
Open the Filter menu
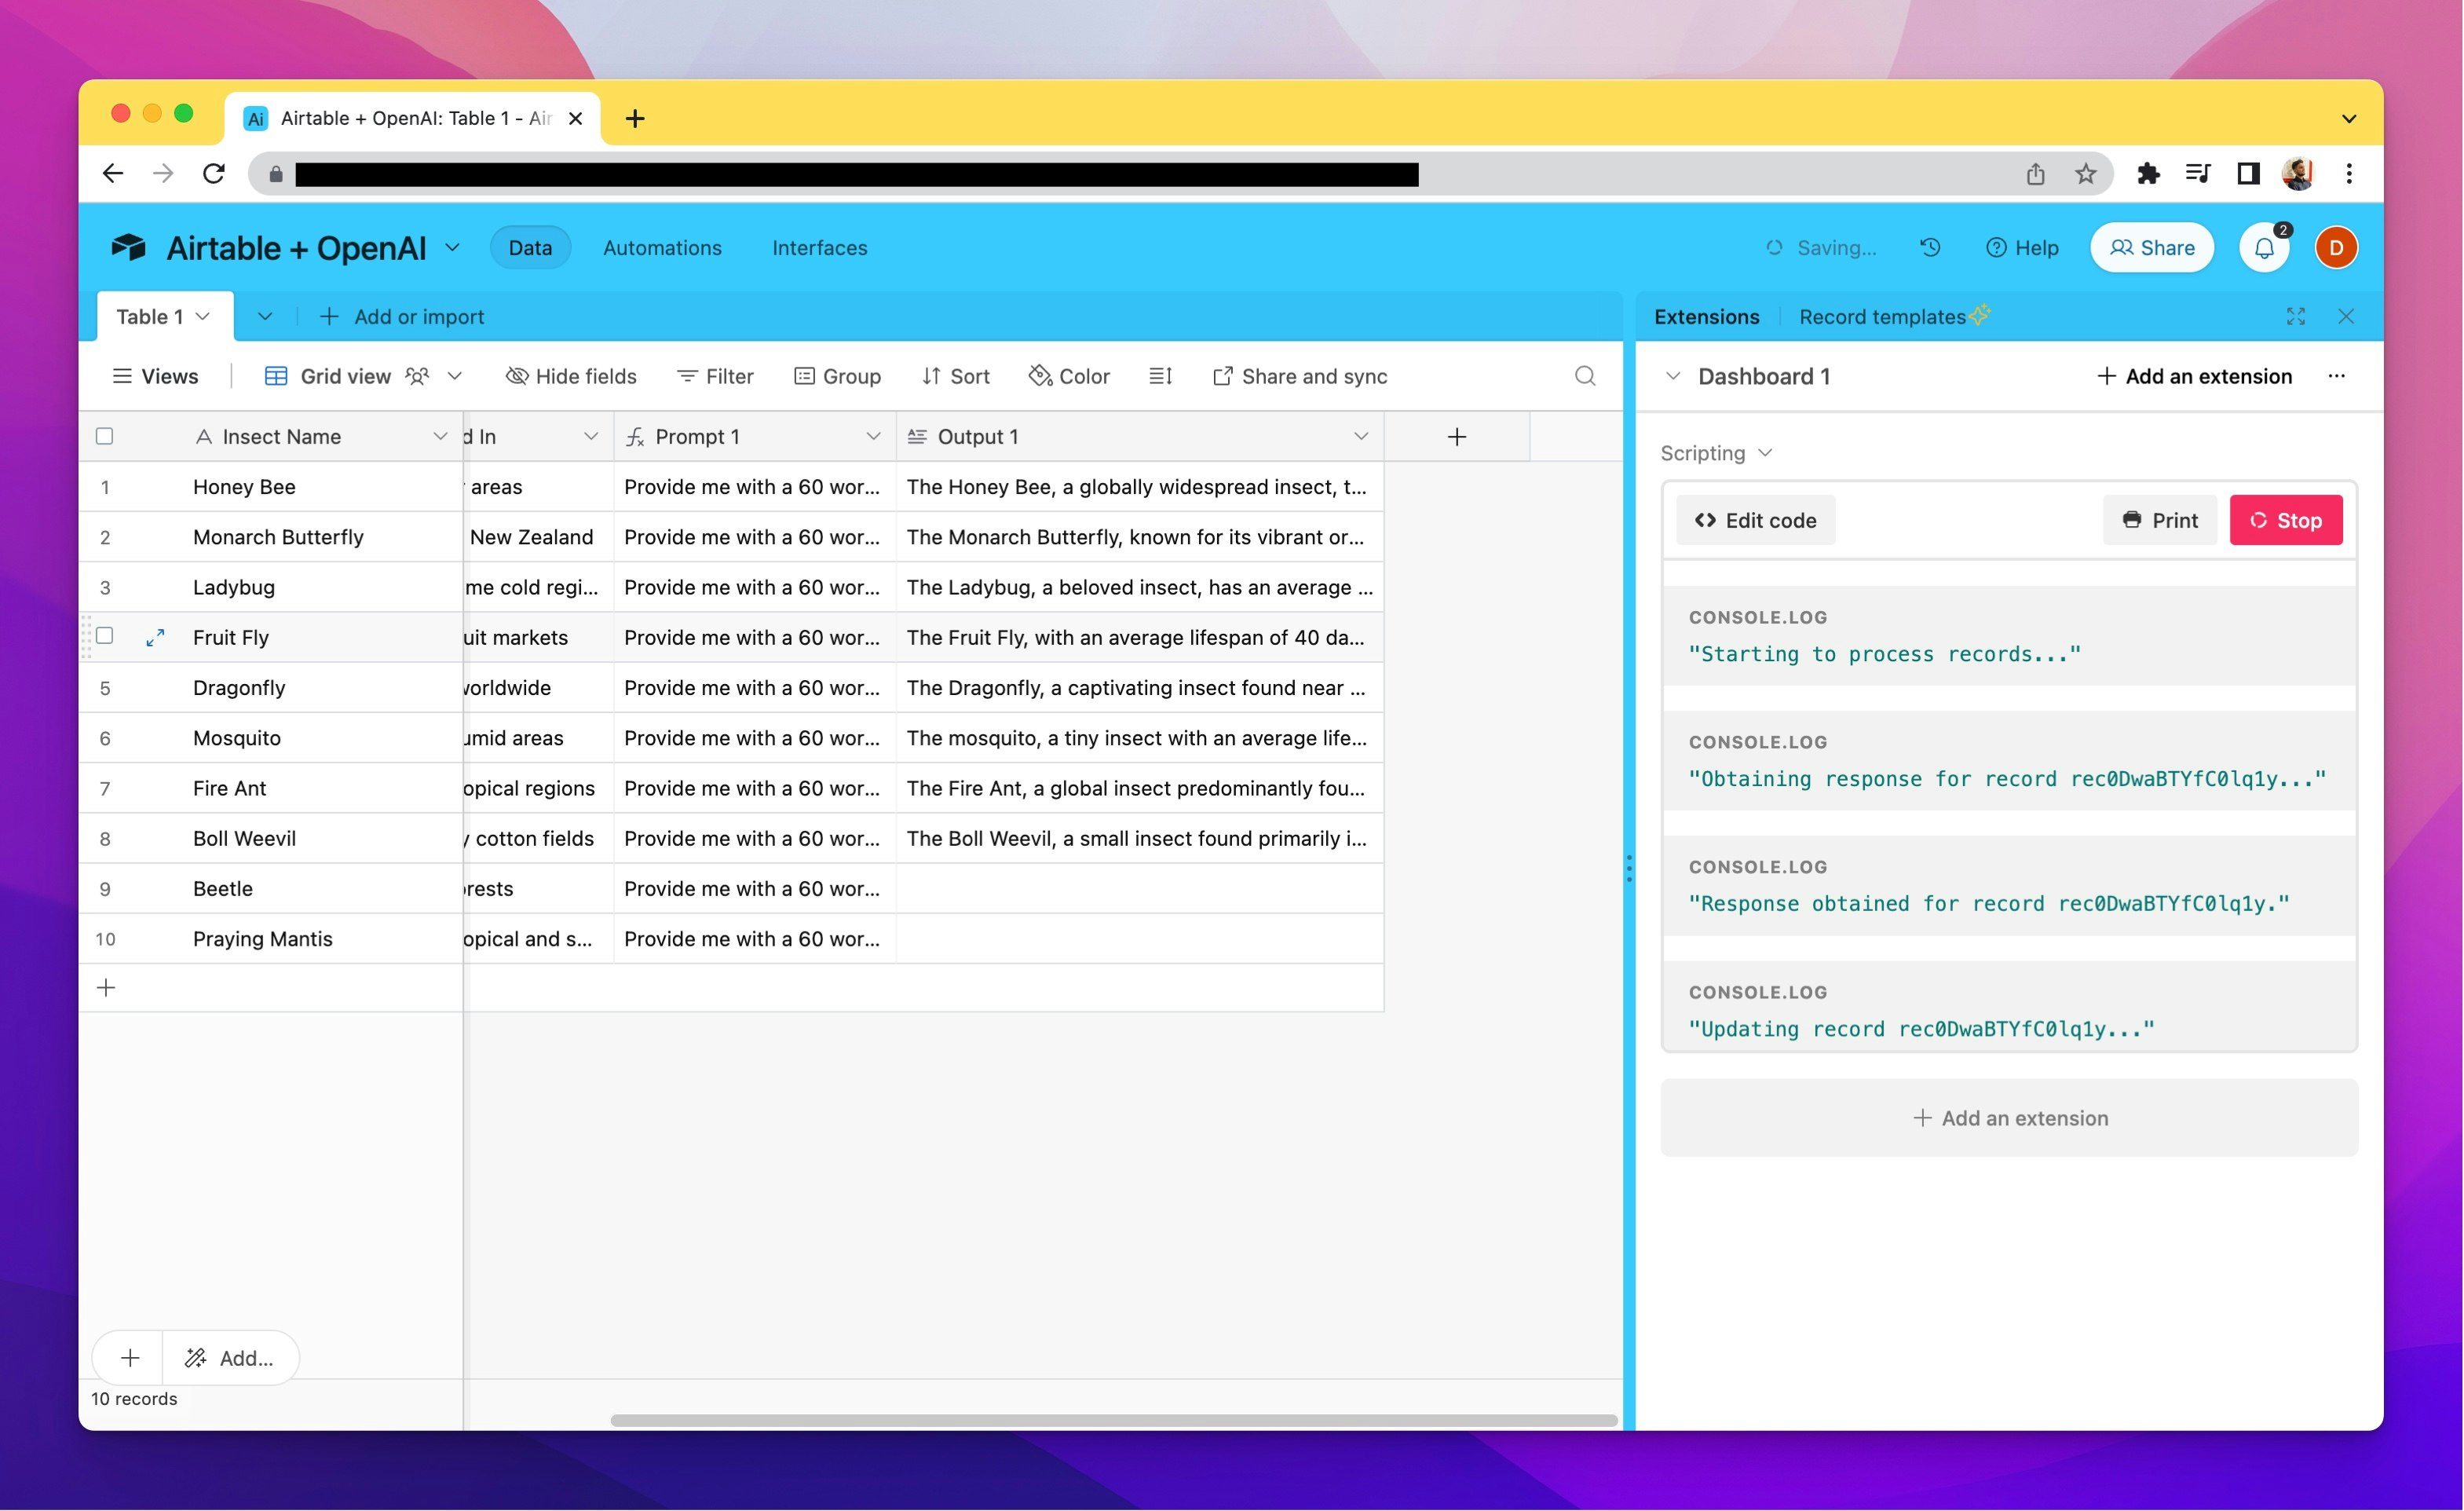tap(715, 376)
